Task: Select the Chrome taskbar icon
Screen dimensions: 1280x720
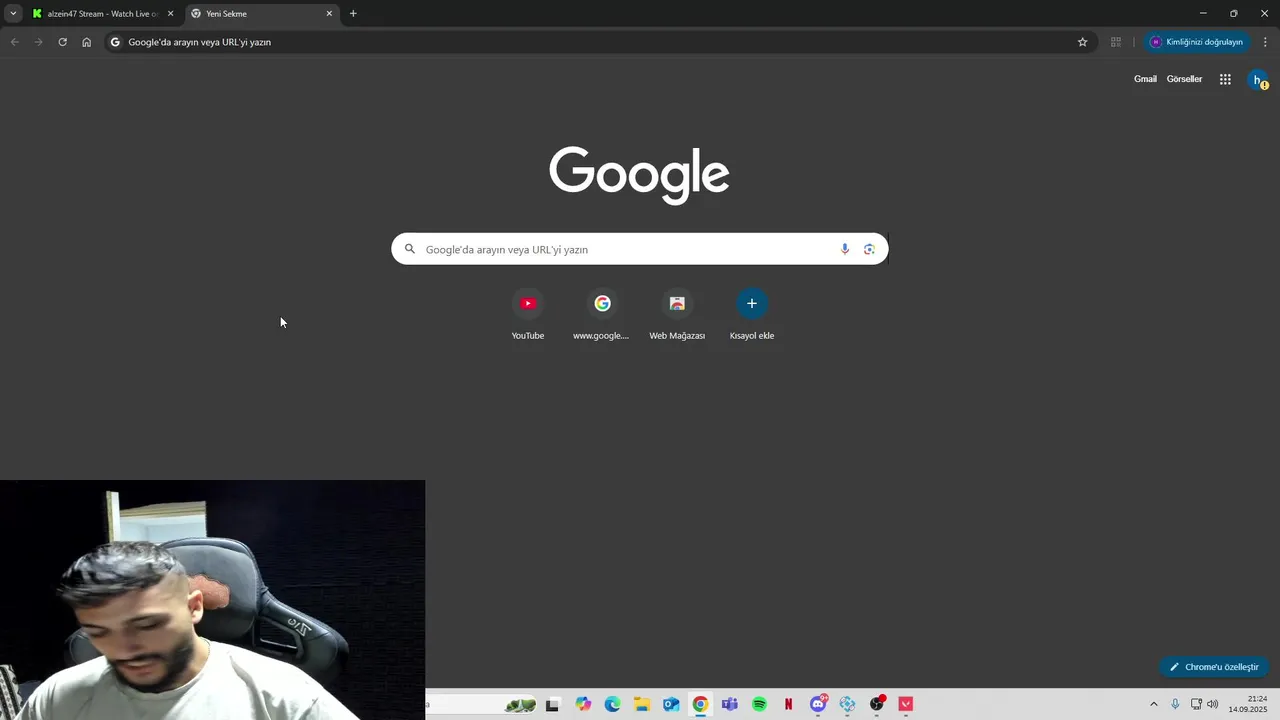Action: click(700, 704)
